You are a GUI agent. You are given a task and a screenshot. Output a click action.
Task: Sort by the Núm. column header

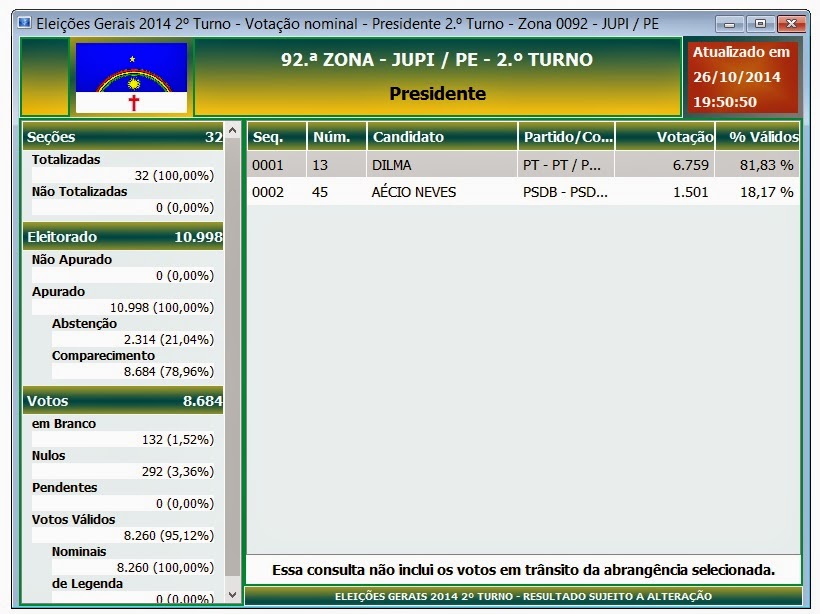tap(337, 137)
